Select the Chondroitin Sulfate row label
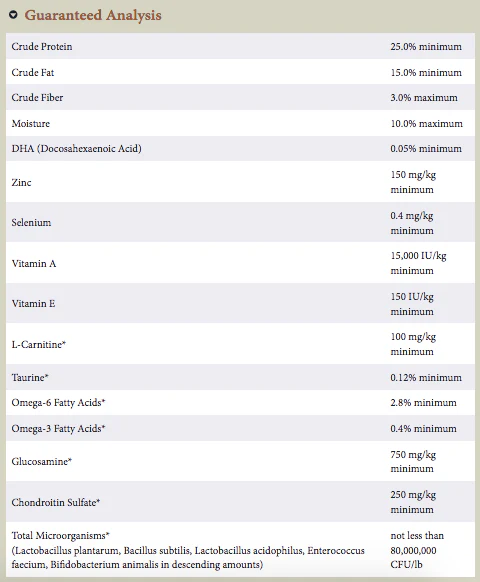480x582 pixels. coord(56,502)
